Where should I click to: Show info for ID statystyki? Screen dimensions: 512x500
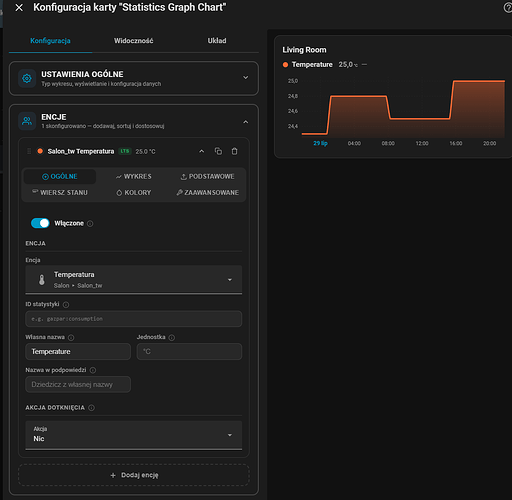[66, 305]
